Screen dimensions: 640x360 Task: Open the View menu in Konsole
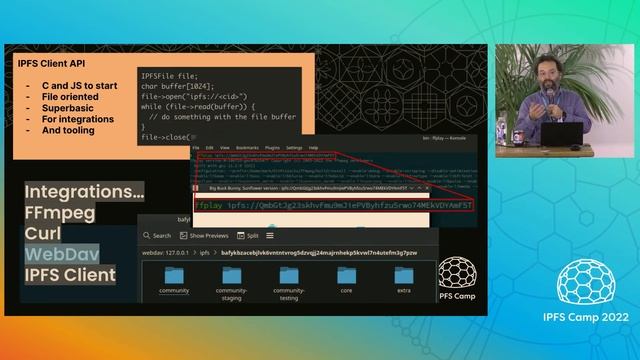point(224,148)
